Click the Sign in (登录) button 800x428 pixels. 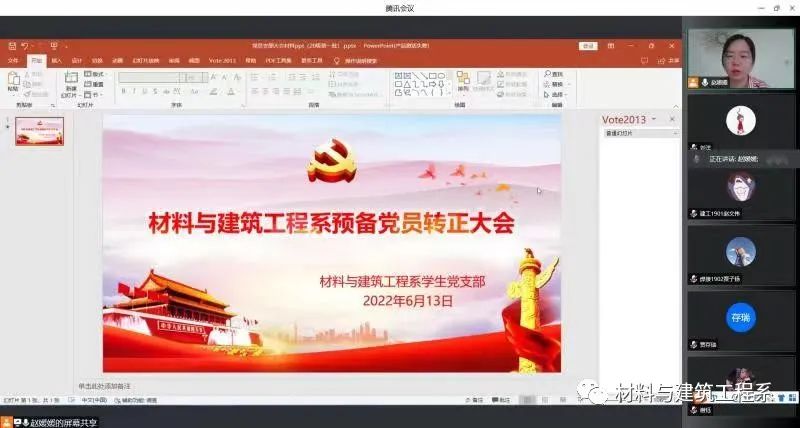588,46
